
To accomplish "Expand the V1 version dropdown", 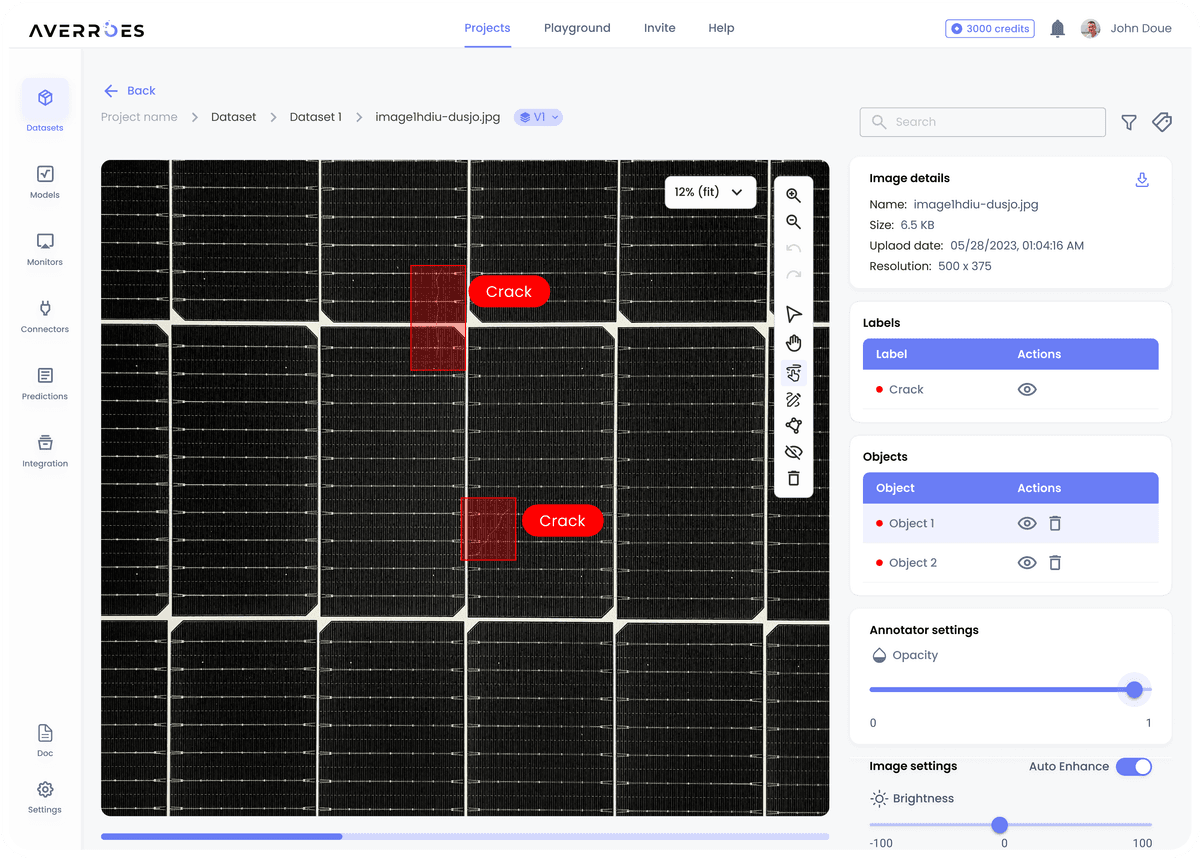I will click(538, 117).
